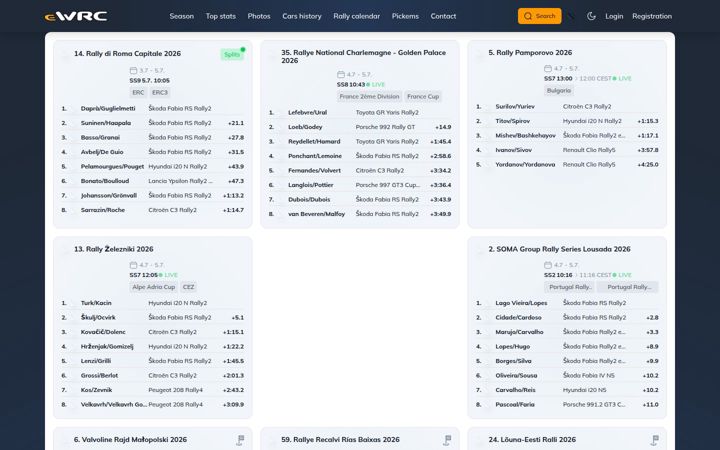This screenshot has height=450, width=720.
Task: Select the Bulgaria tag
Action: 559,90
